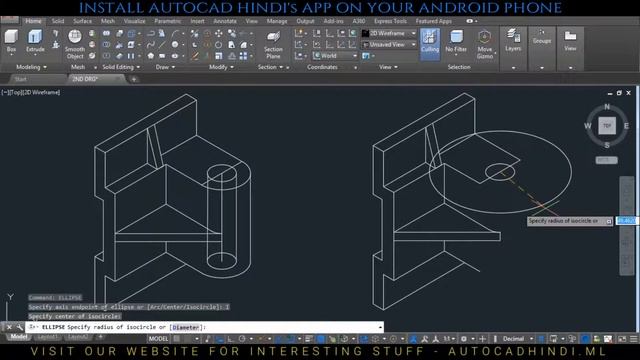Open the Parametric ribbon tab

pyautogui.click(x=167, y=21)
